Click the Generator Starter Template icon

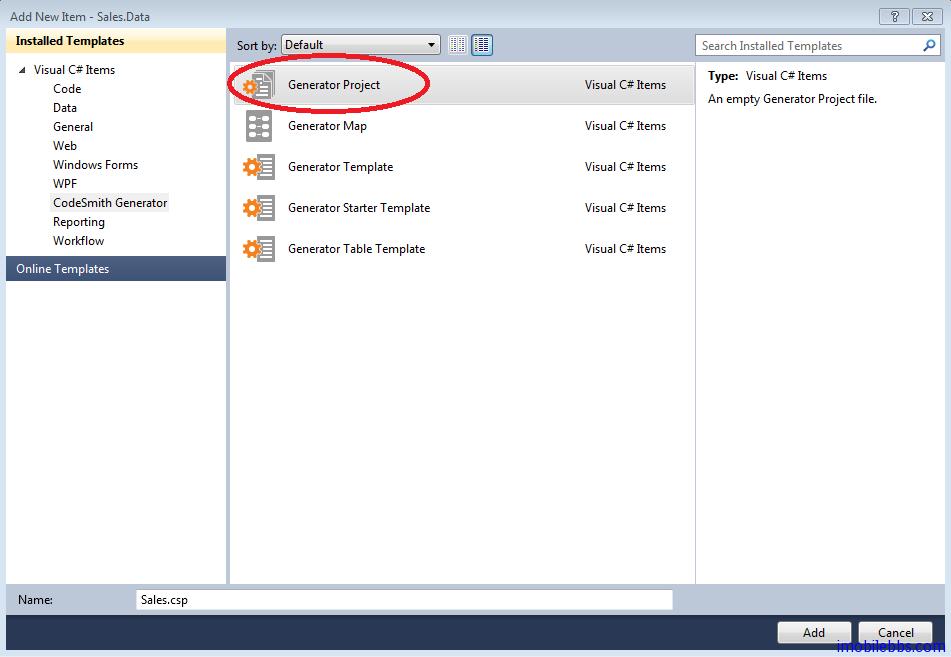(259, 208)
